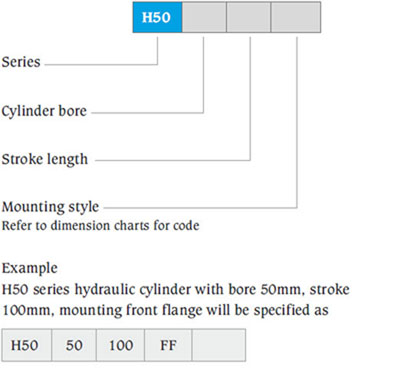
Task: Click the Stroke length label
Action: tap(45, 159)
